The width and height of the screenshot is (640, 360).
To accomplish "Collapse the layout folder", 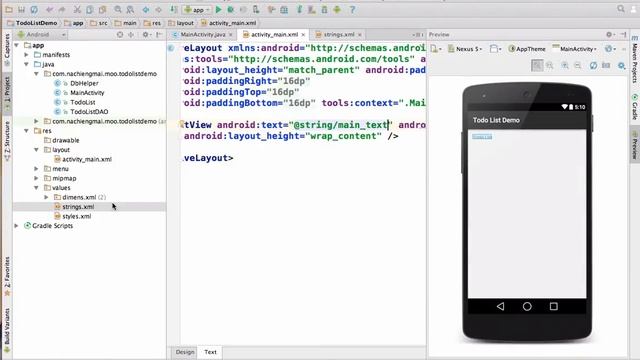I will [36, 150].
